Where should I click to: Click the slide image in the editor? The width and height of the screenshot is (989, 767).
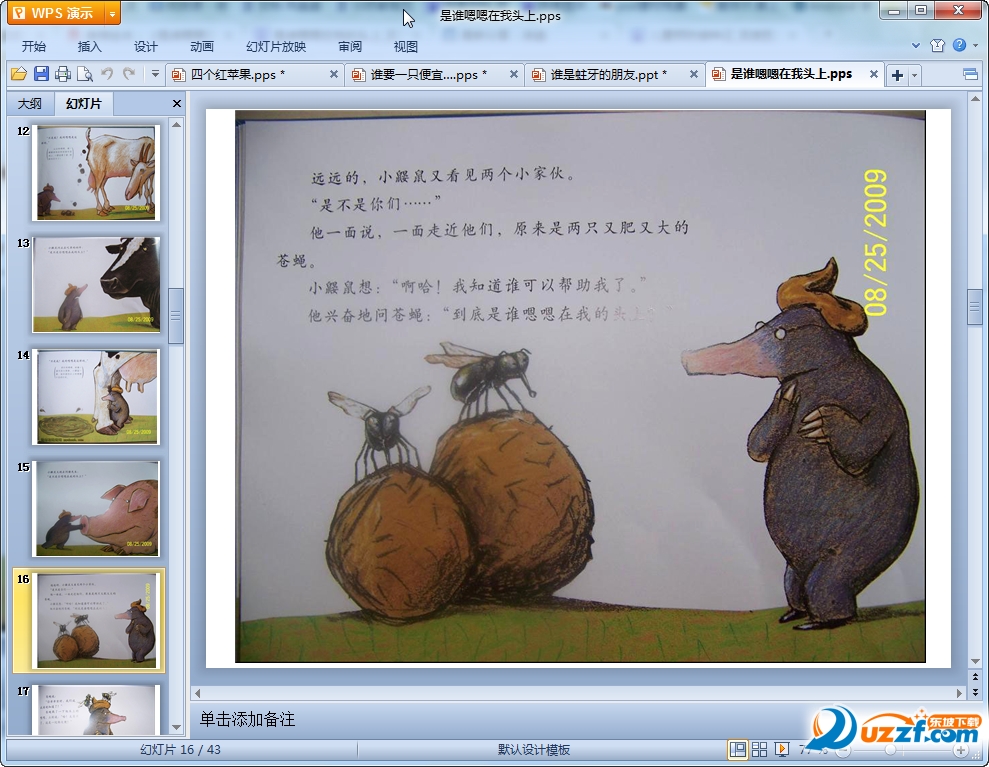click(x=580, y=387)
